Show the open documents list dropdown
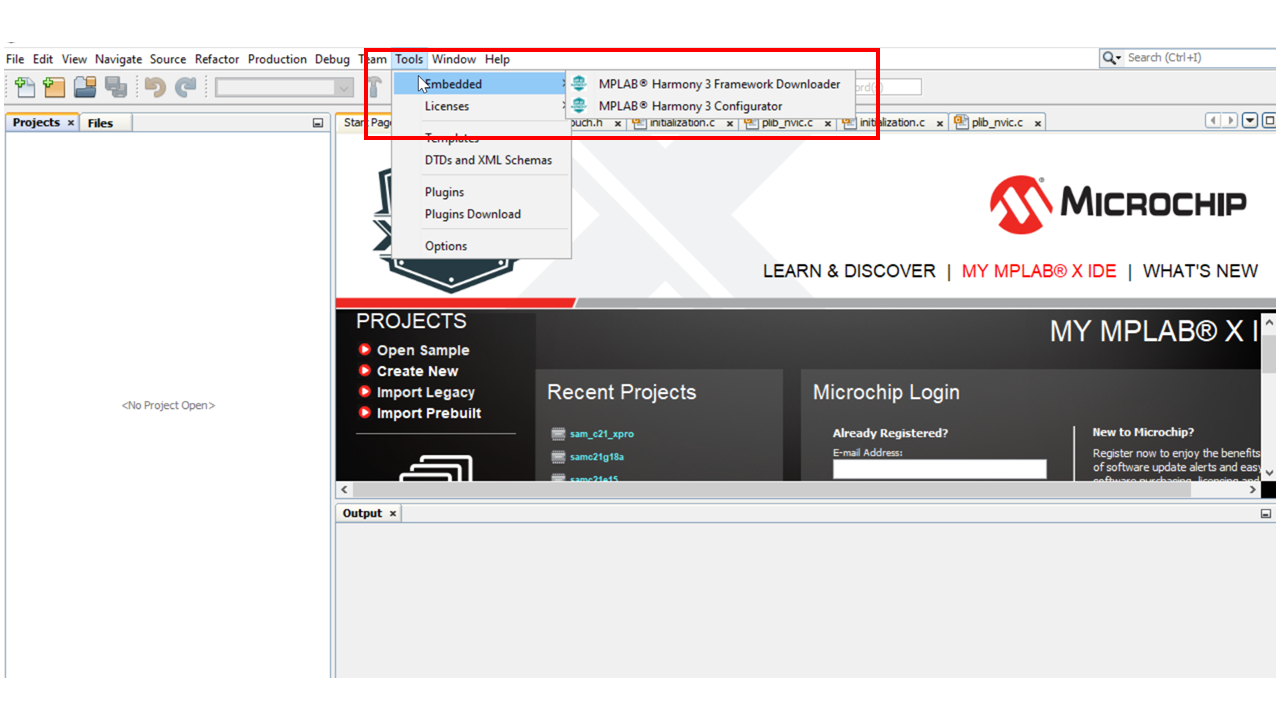The image size is (1280, 720). click(1250, 121)
